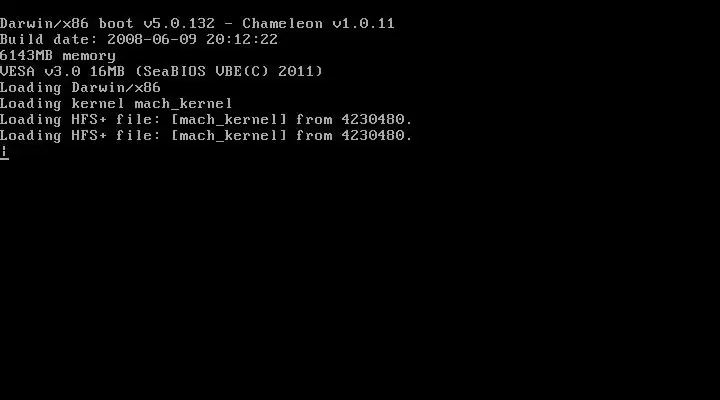Click 'Loading HFS+ file:' in the last text line

tap(80, 136)
